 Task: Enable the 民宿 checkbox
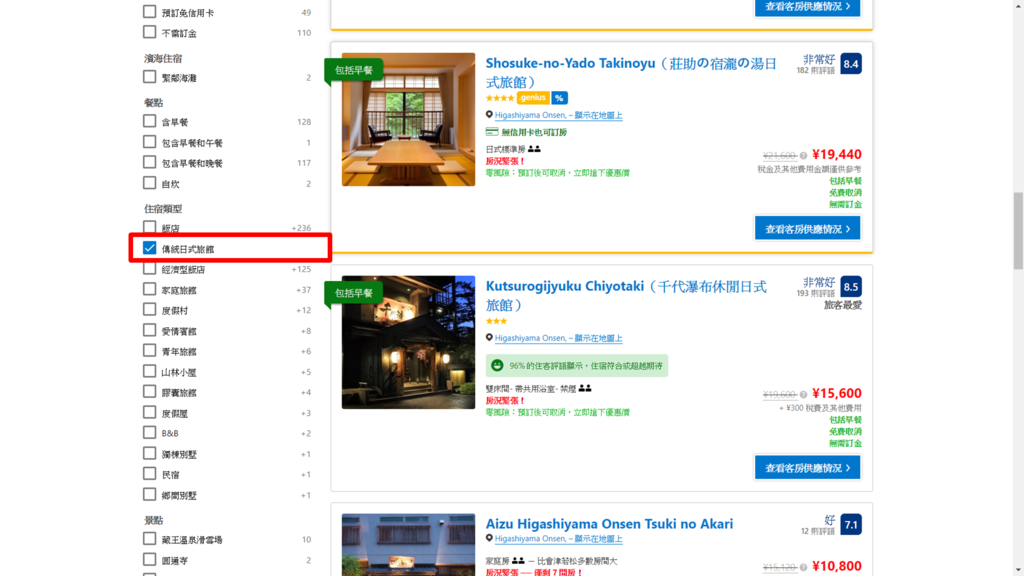tap(150, 474)
